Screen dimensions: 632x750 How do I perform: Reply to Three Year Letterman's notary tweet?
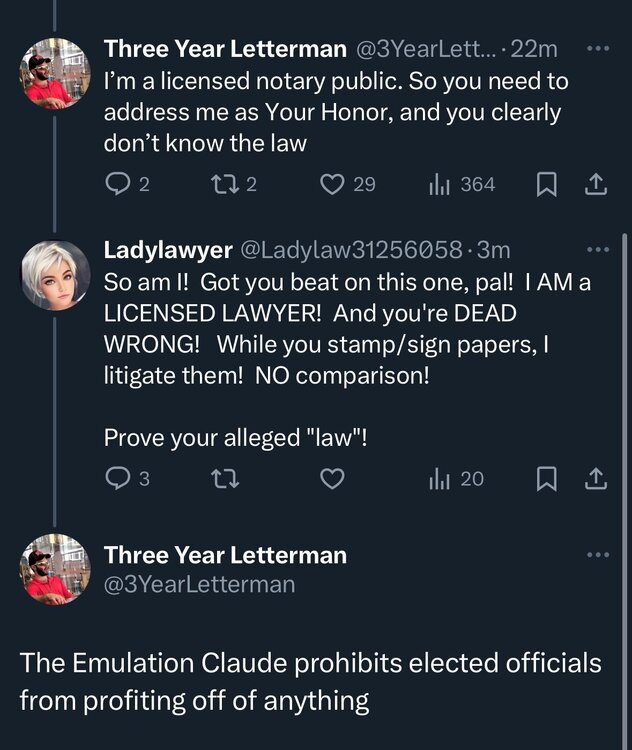coord(118,185)
